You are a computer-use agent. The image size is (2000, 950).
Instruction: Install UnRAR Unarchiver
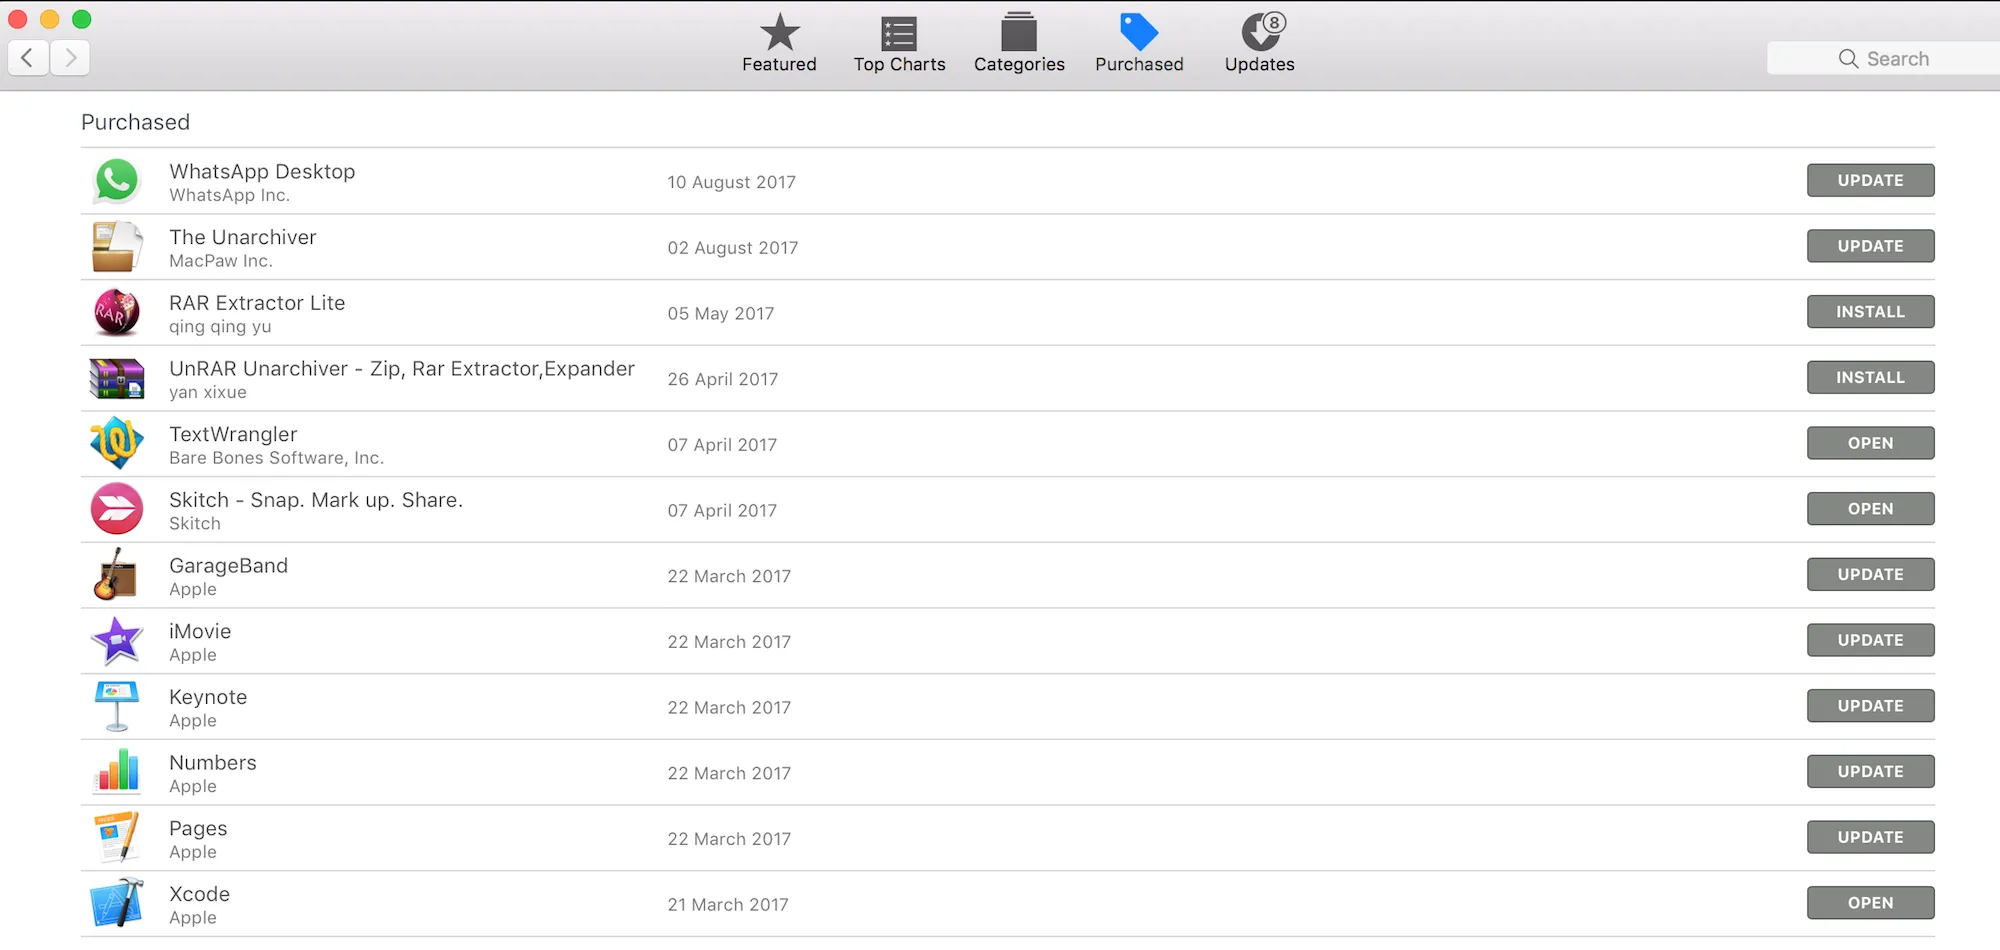coord(1870,377)
